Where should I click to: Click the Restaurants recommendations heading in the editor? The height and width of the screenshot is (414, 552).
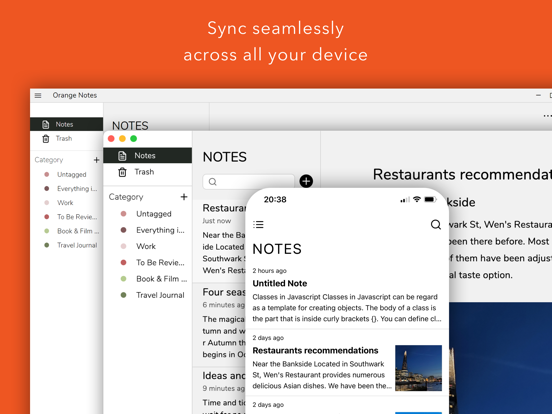pos(462,175)
